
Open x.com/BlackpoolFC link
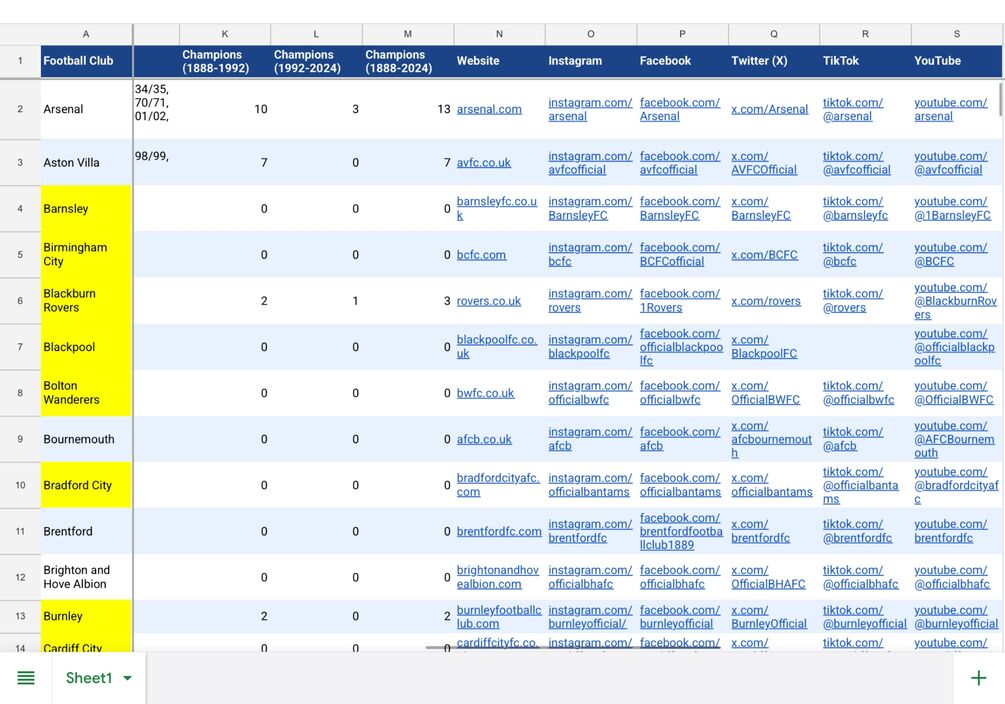[x=764, y=347]
